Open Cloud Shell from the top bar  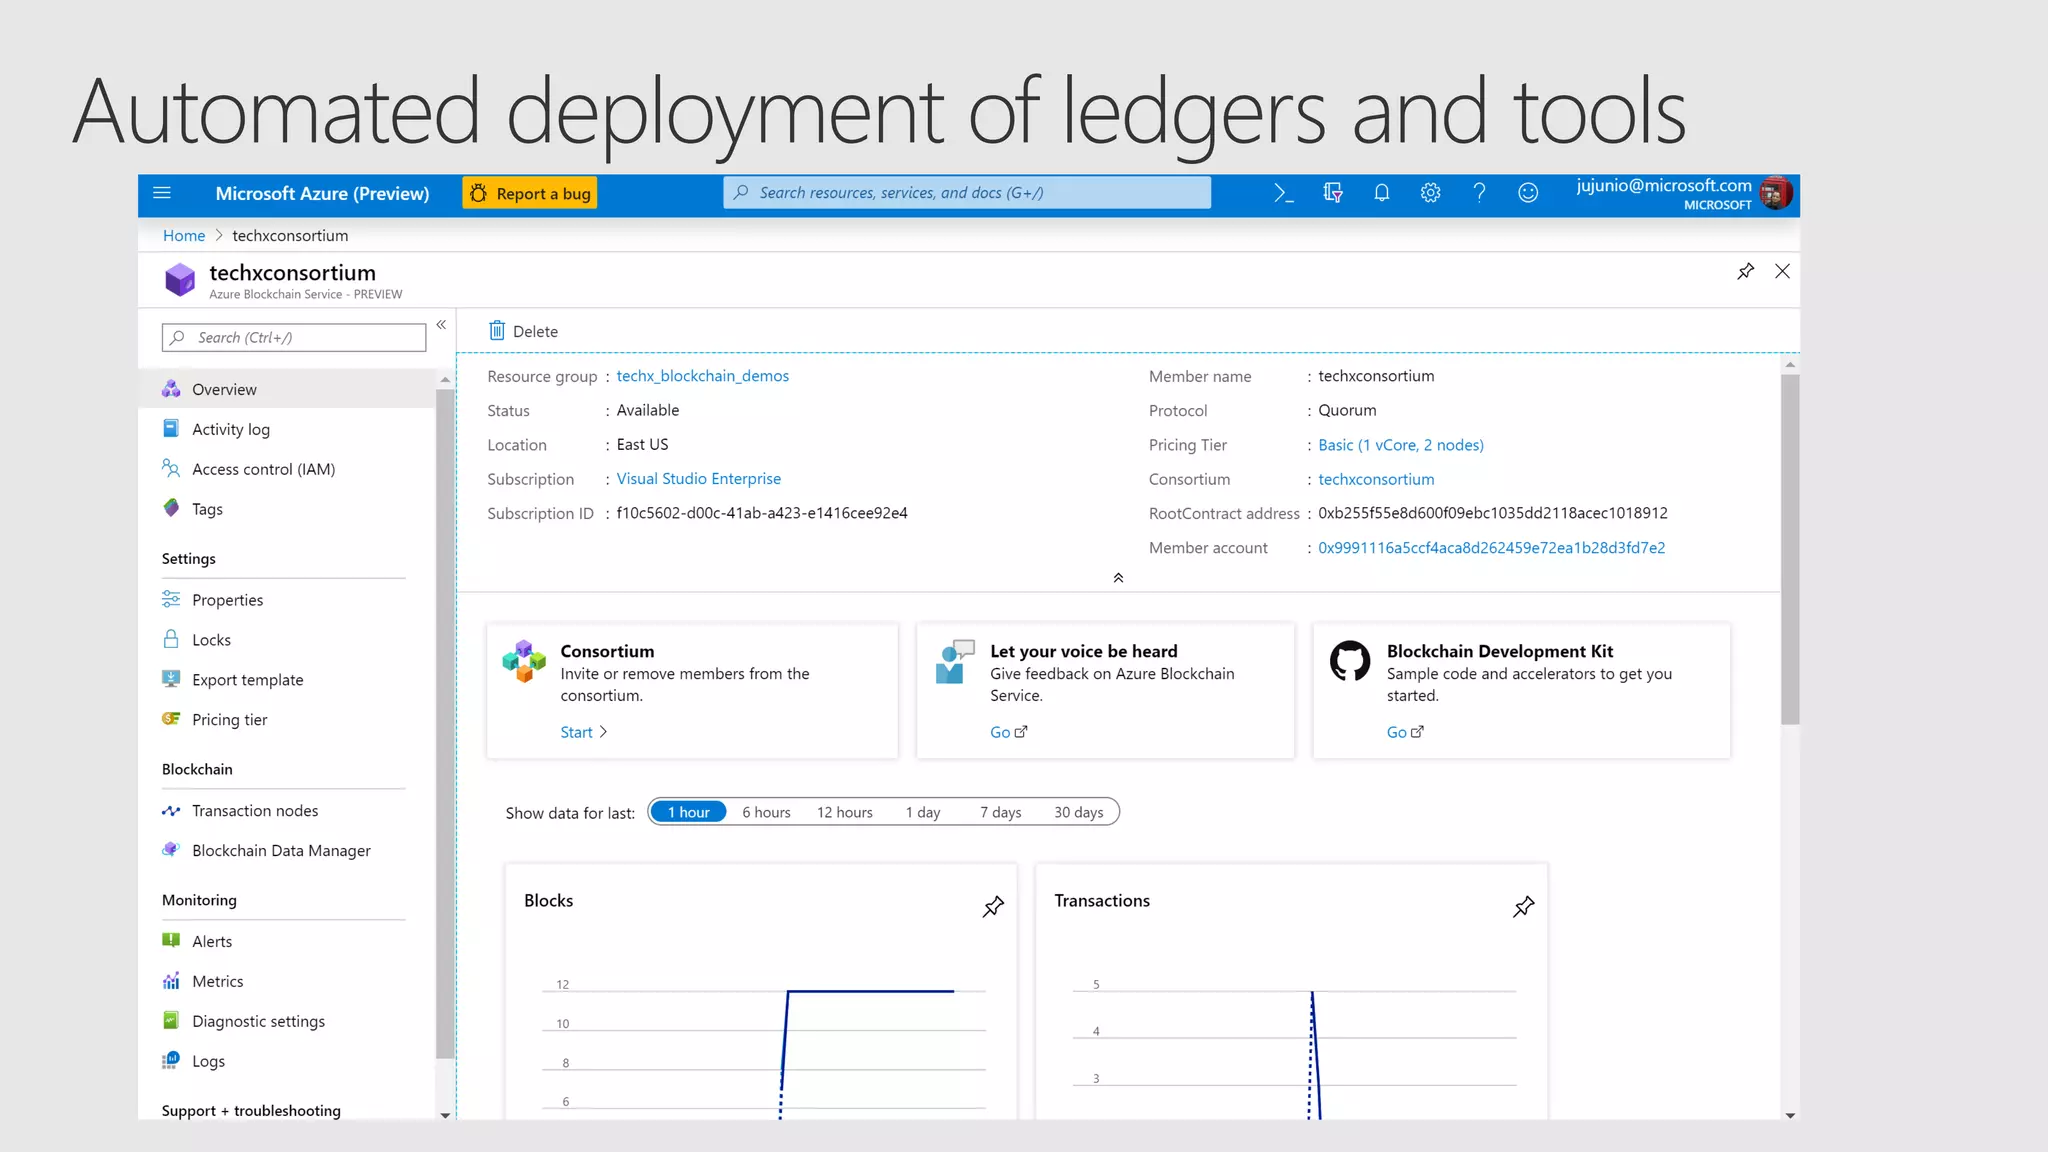(1284, 193)
